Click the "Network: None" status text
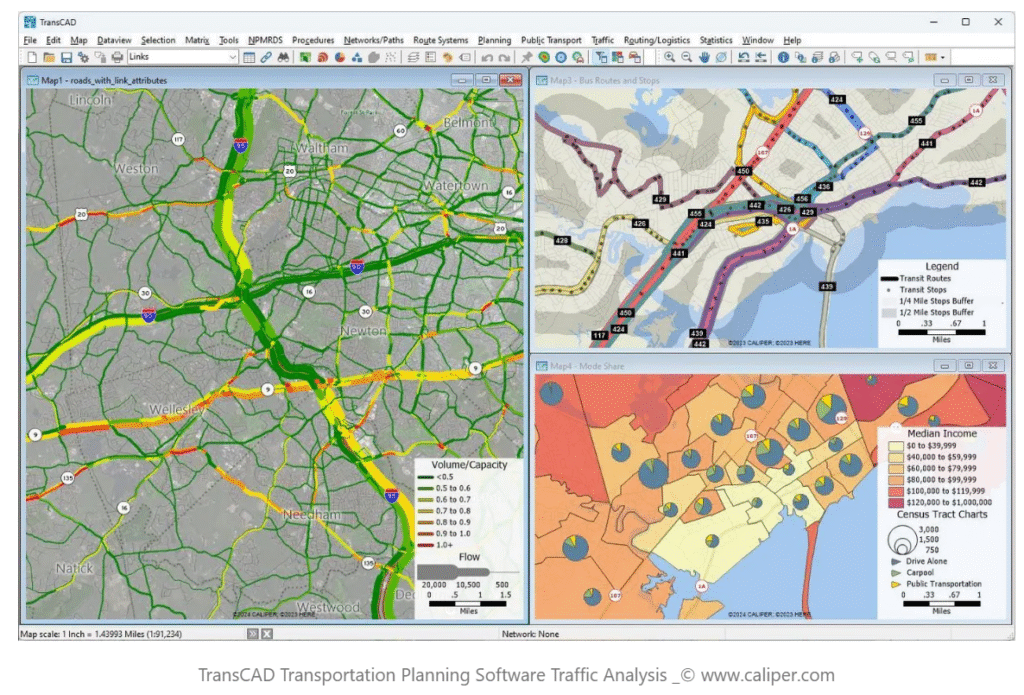The width and height of the screenshot is (1024, 695). point(530,634)
